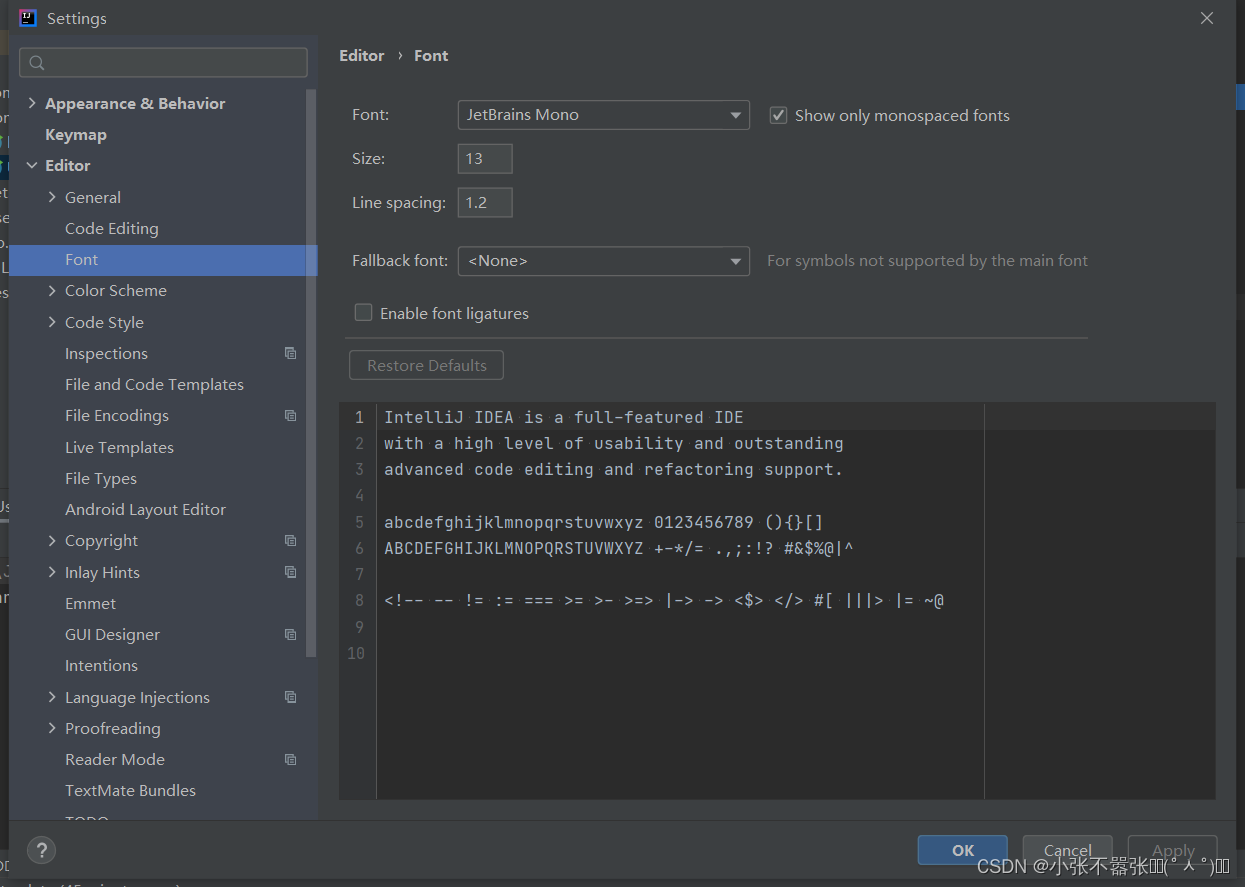This screenshot has height=887, width=1245.
Task: Expand the General tree node
Action: coord(52,197)
